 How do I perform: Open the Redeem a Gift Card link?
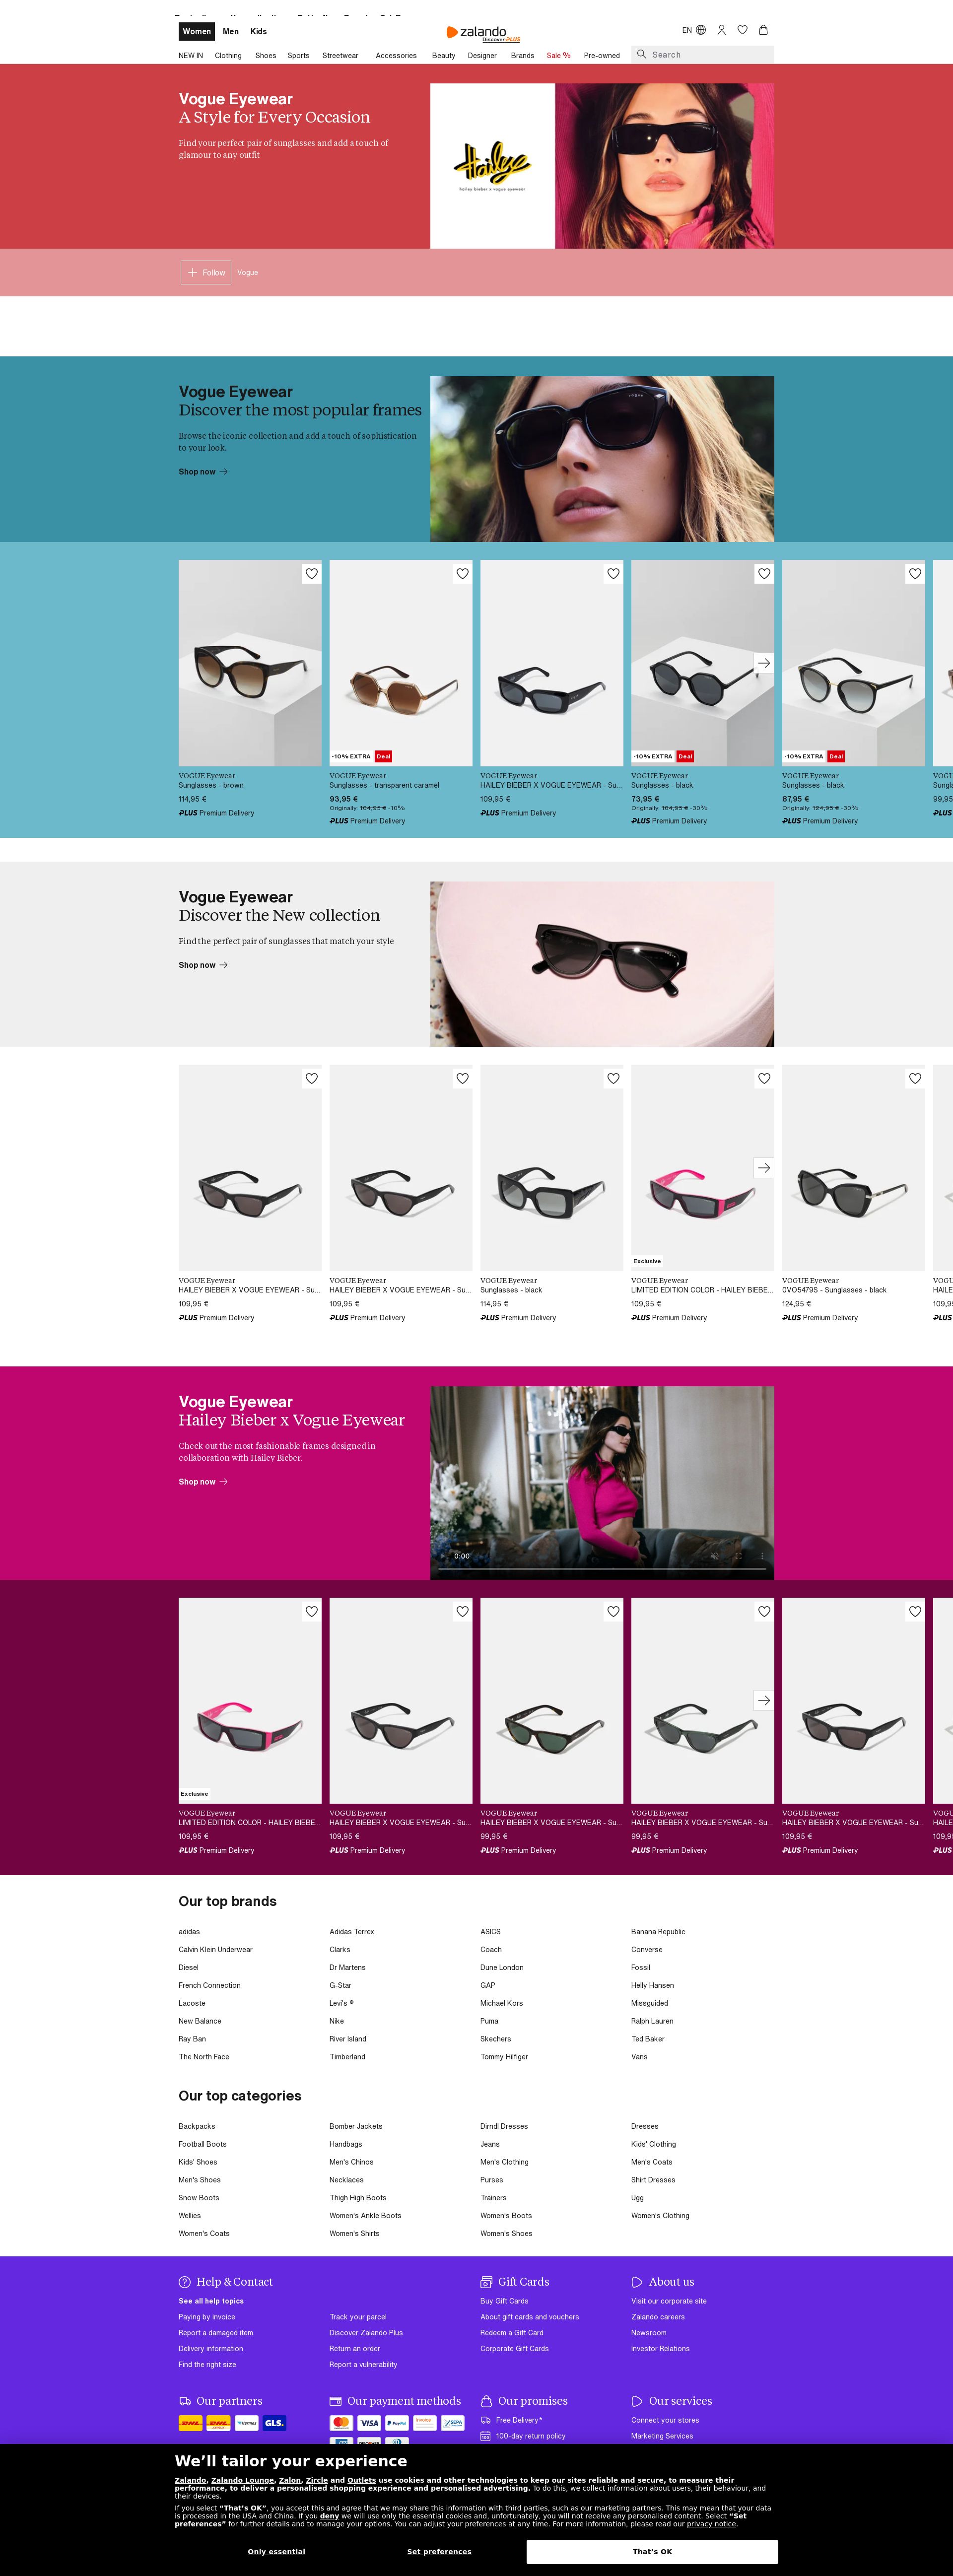512,2333
